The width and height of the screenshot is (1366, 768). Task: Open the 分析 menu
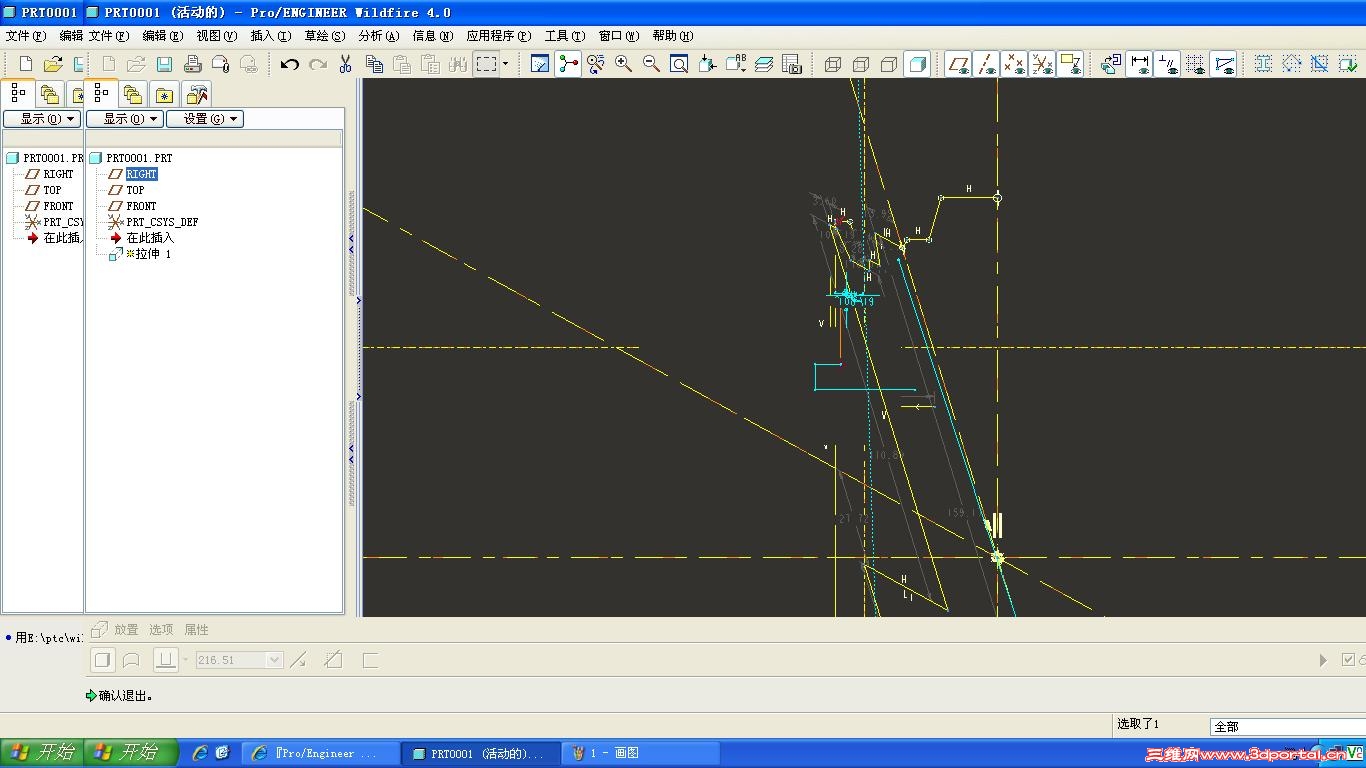[x=378, y=36]
